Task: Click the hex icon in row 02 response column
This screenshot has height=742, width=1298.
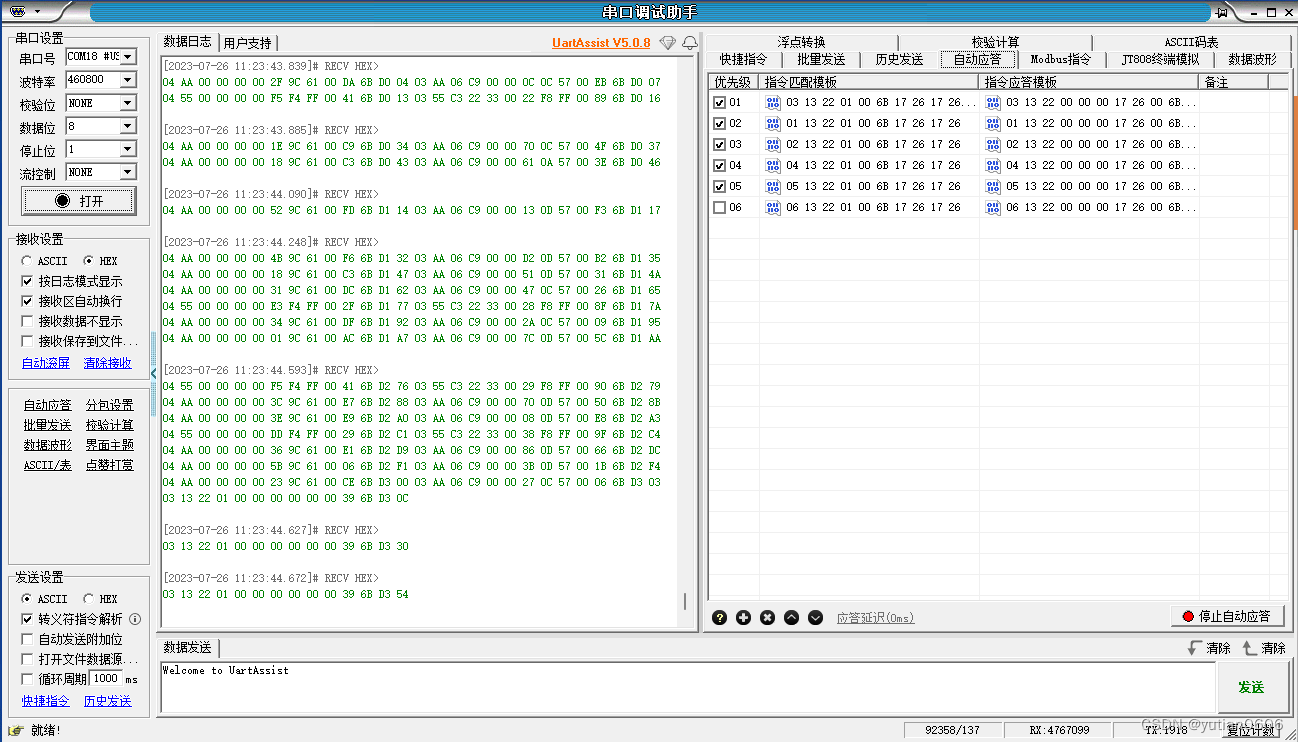Action: pos(993,123)
